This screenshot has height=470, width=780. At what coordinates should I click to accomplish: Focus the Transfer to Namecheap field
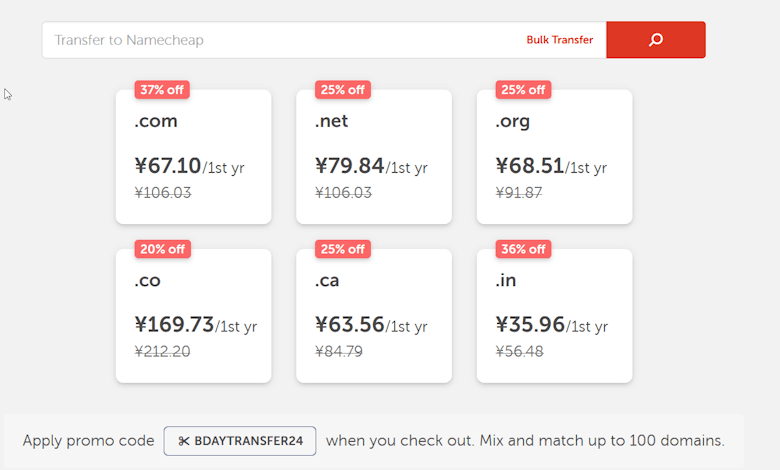coord(281,40)
